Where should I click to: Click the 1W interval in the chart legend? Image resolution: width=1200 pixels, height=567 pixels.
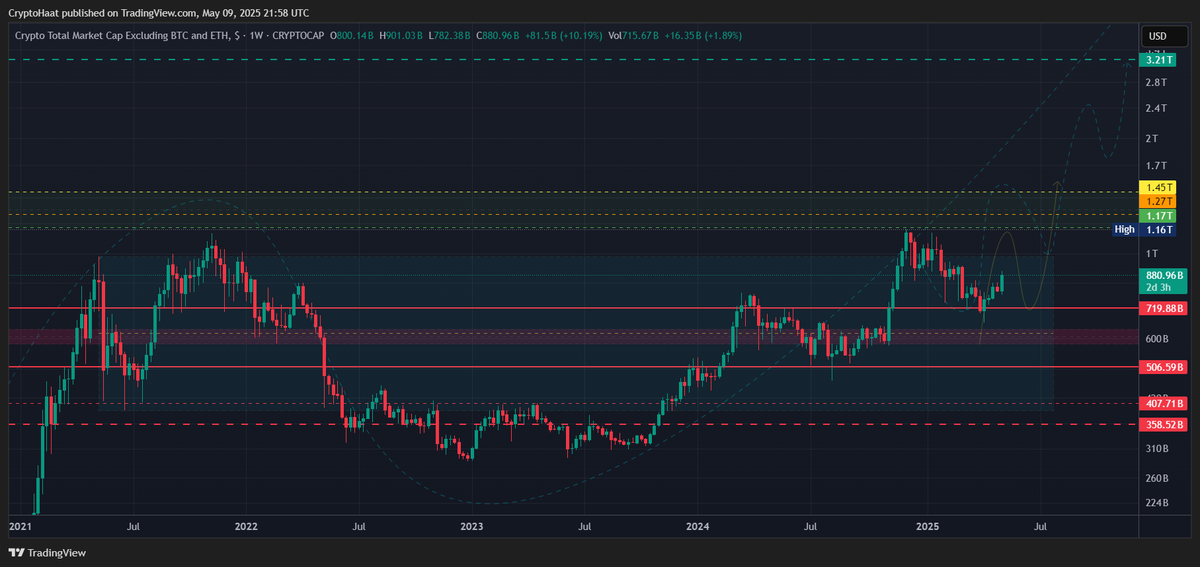[x=257, y=36]
